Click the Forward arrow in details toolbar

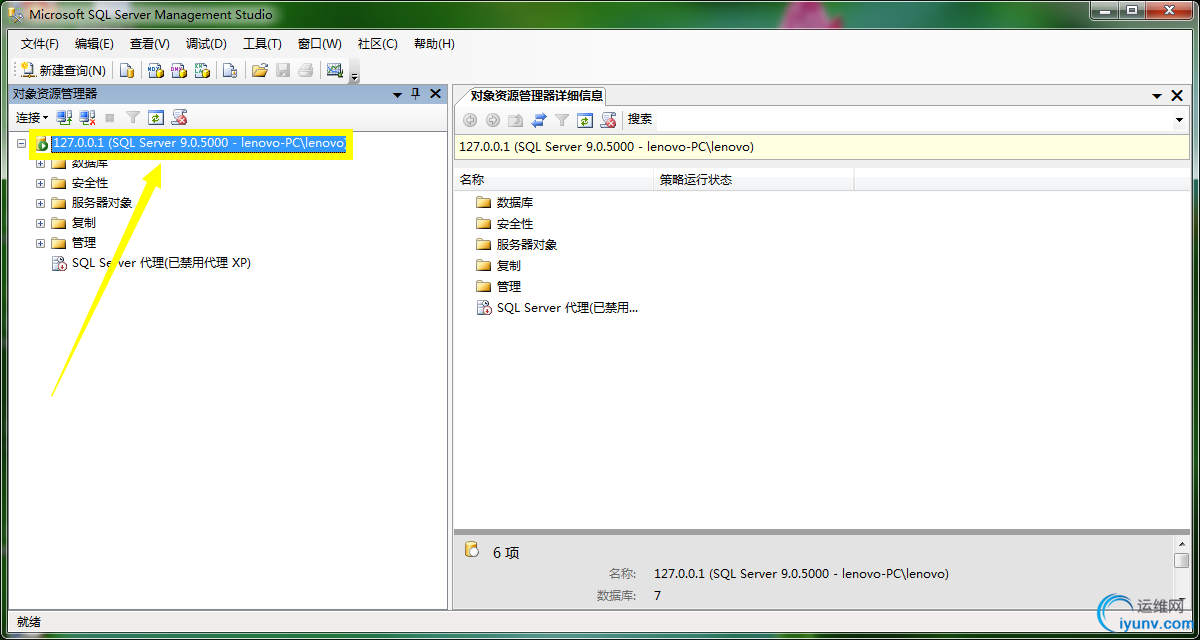493,120
